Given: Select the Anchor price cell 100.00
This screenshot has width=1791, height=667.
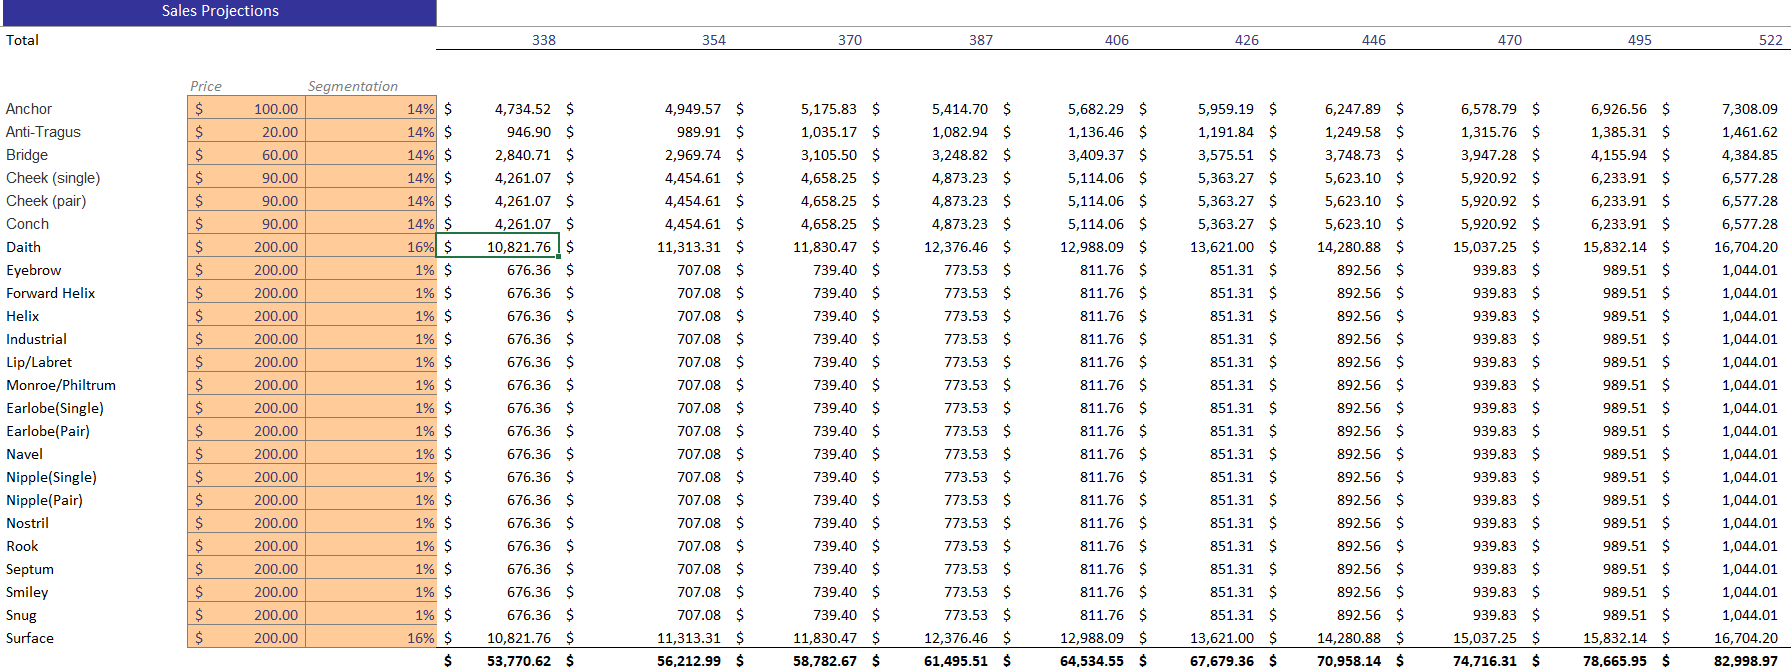Looking at the screenshot, I should point(246,109).
